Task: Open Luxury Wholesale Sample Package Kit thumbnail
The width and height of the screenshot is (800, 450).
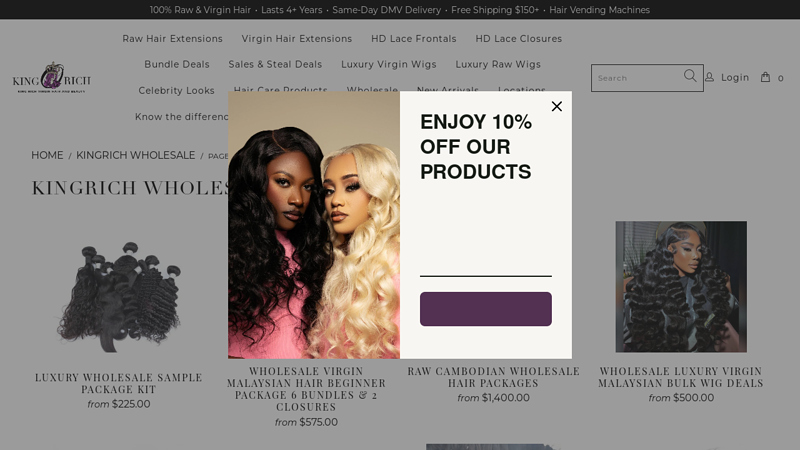Action: (118, 296)
